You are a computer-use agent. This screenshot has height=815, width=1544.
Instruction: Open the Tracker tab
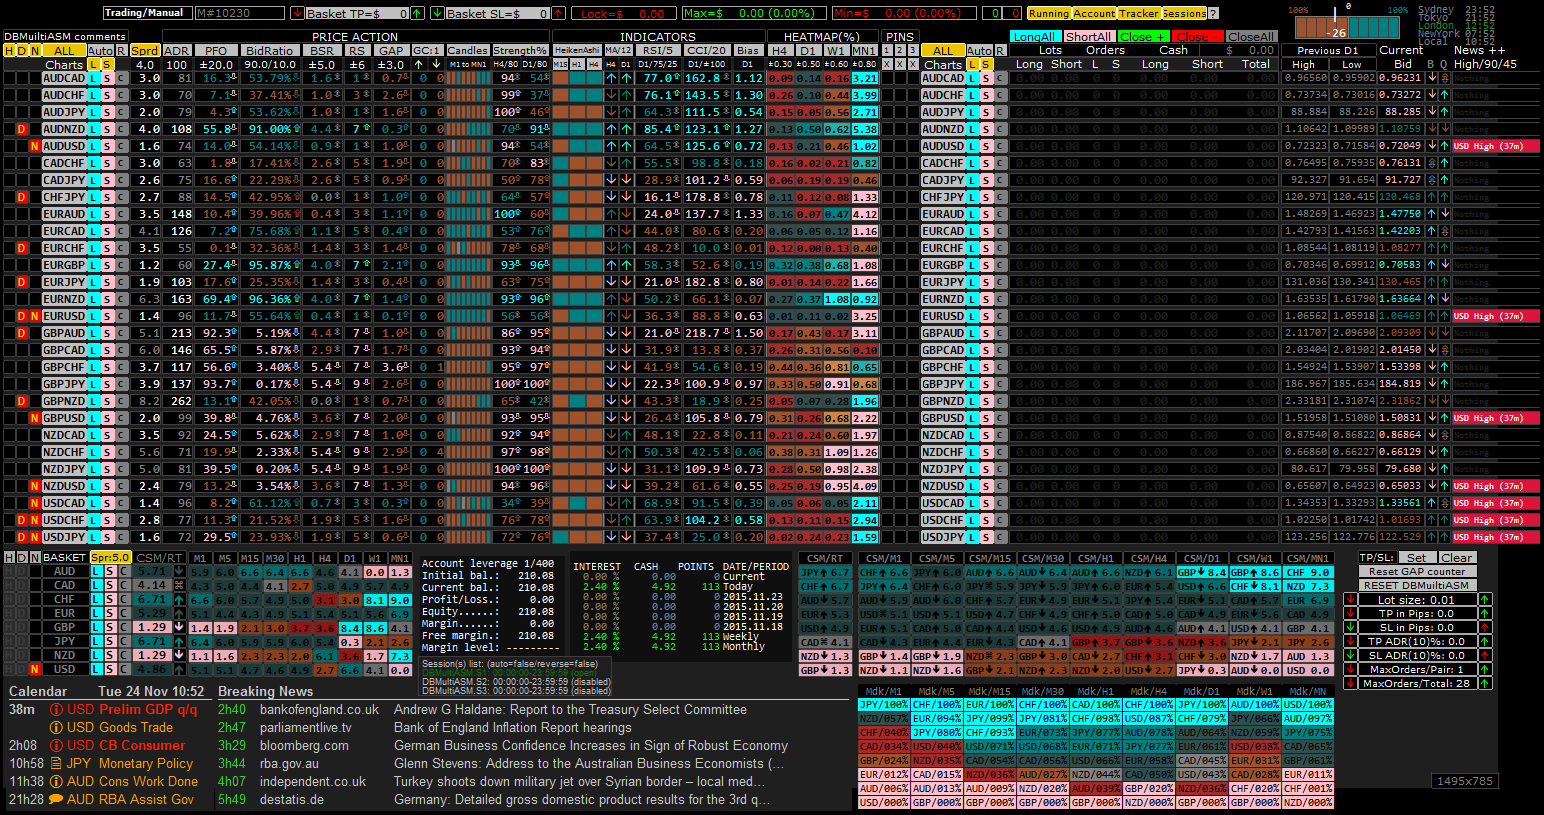[1139, 13]
